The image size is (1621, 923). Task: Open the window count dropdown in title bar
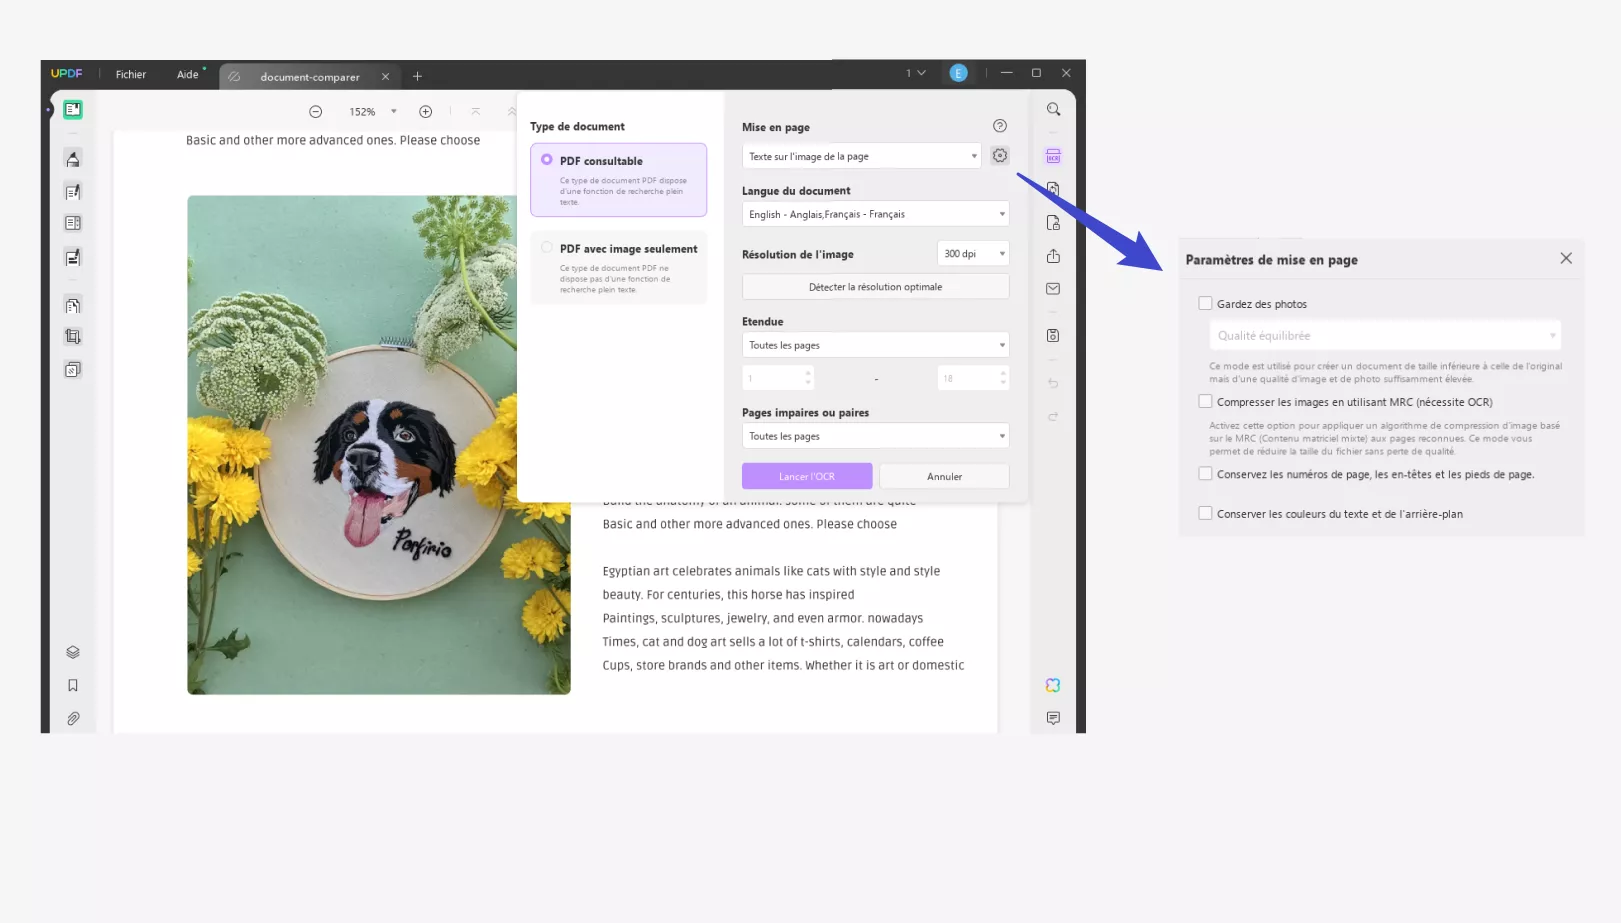point(916,73)
